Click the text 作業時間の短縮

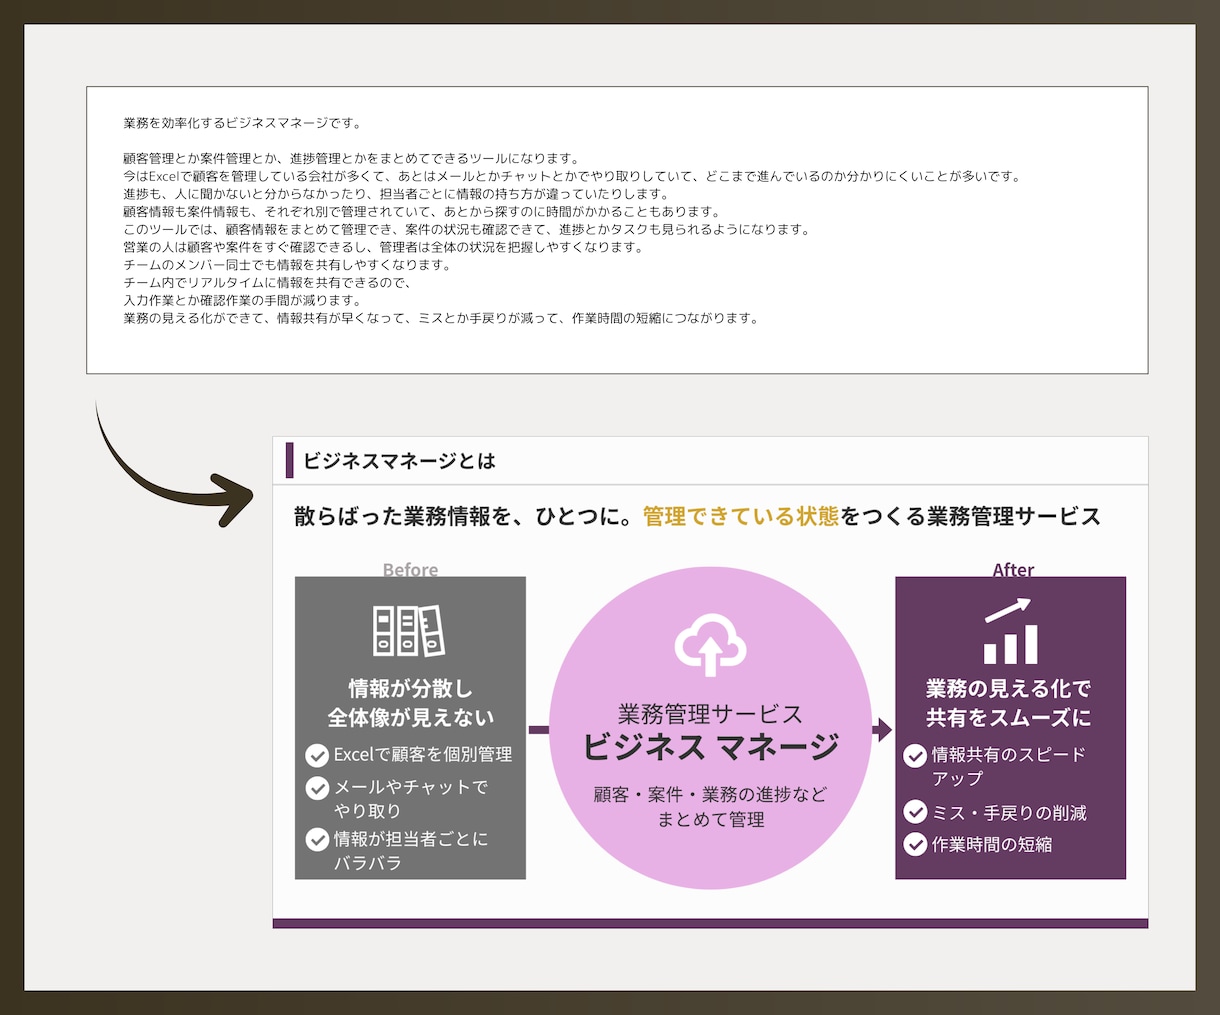pyautogui.click(x=992, y=845)
